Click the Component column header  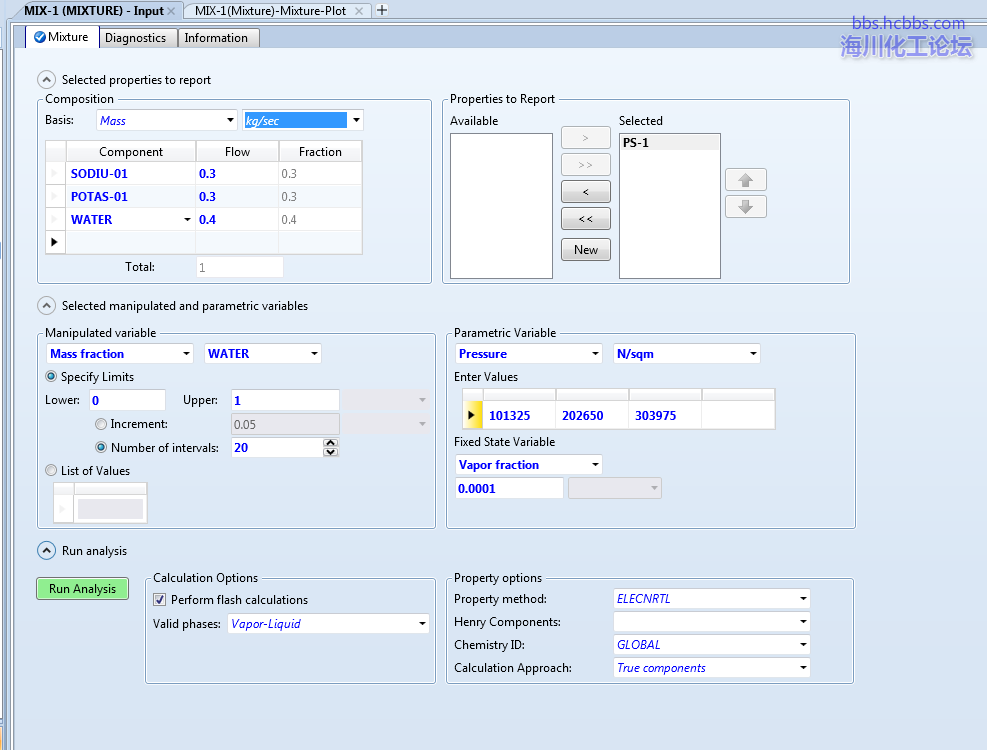(x=131, y=152)
